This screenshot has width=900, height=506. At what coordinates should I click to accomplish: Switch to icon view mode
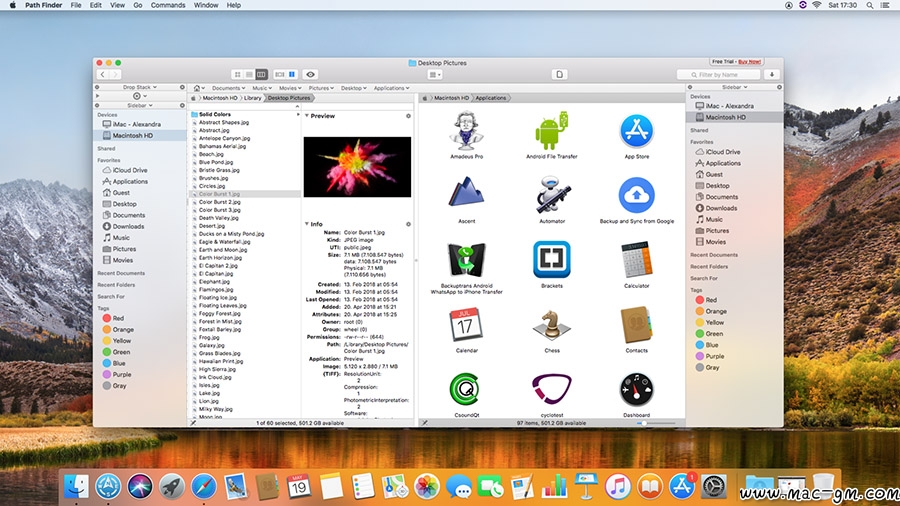[x=237, y=75]
